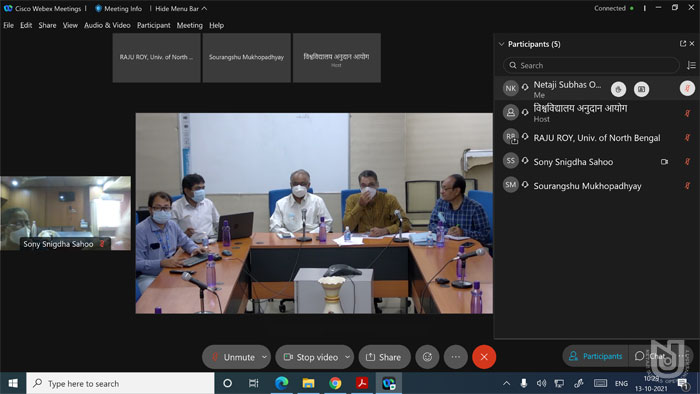Viewport: 700px width, 394px height.
Task: Click camera icon on Sony Snigdha Sahoo row
Action: 665,162
